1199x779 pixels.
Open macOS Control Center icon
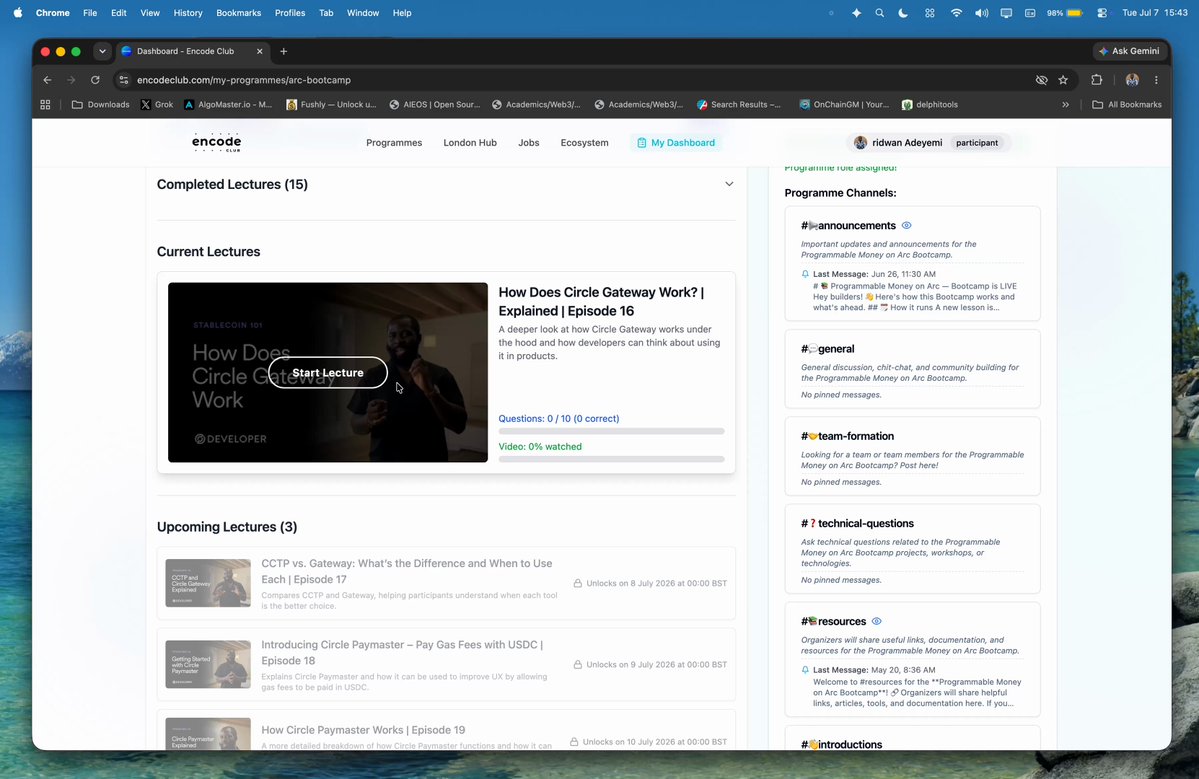pos(1102,13)
